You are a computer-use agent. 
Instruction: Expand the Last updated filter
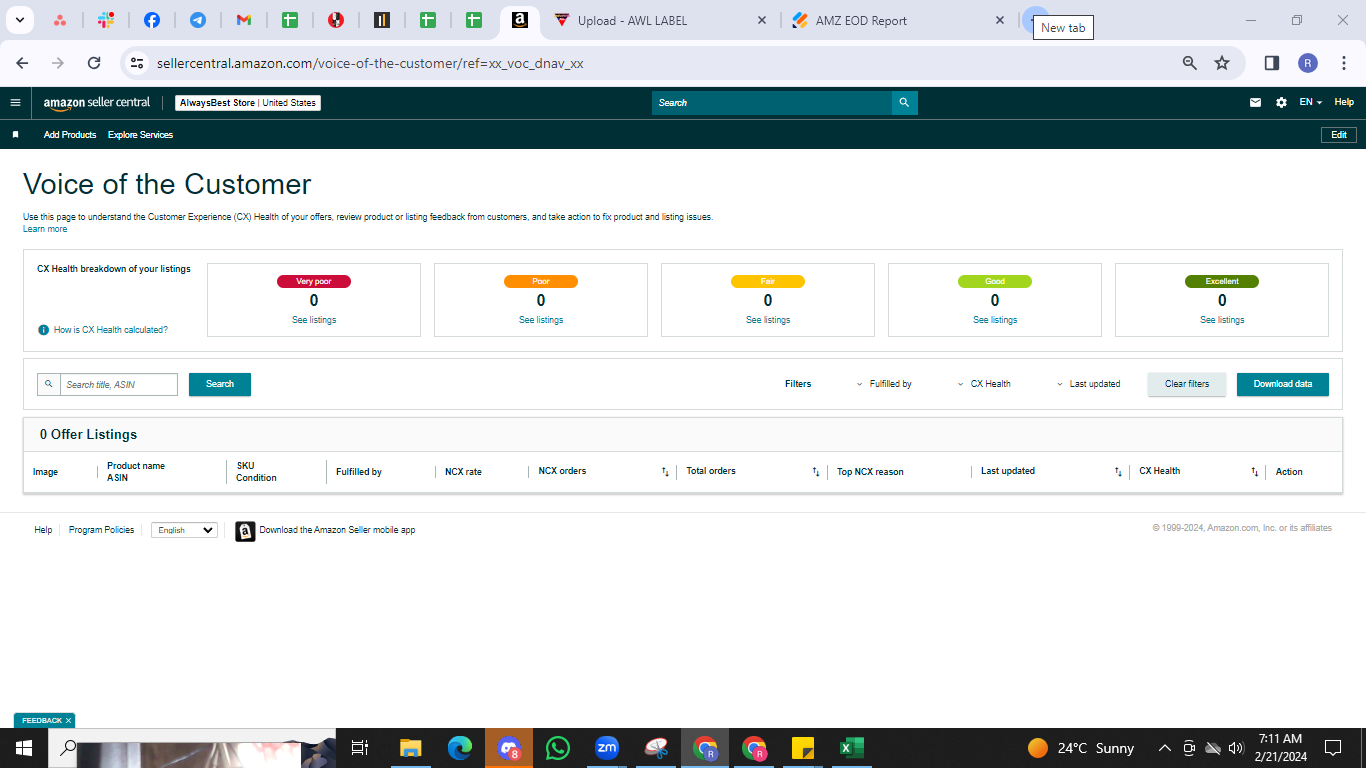(x=1089, y=384)
